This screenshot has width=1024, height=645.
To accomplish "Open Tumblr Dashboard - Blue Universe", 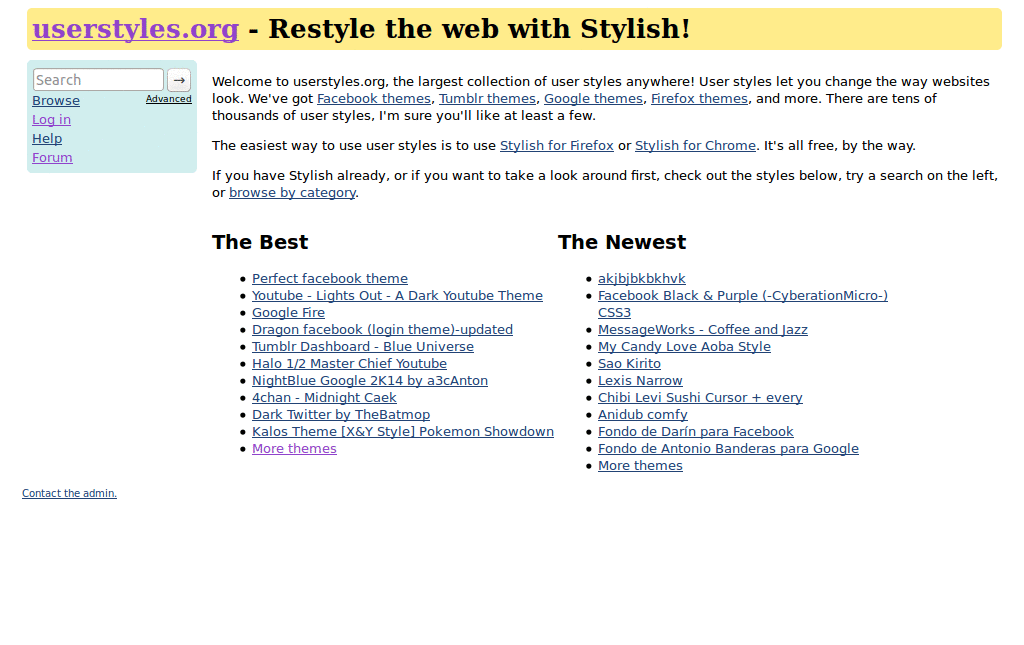I will pos(362,347).
